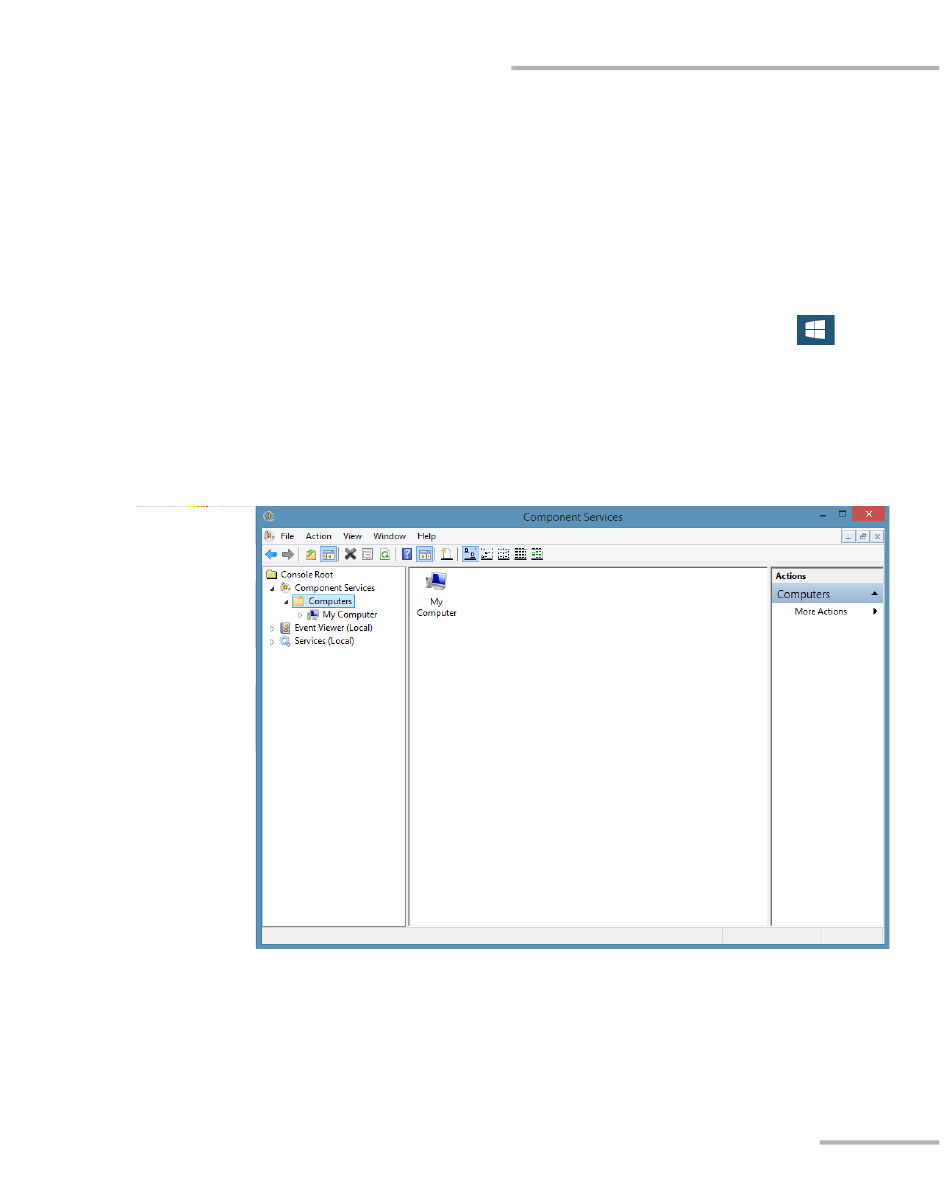Maximize the Component Services window
Image resolution: width=950 pixels, height=1181 pixels.
[842, 514]
